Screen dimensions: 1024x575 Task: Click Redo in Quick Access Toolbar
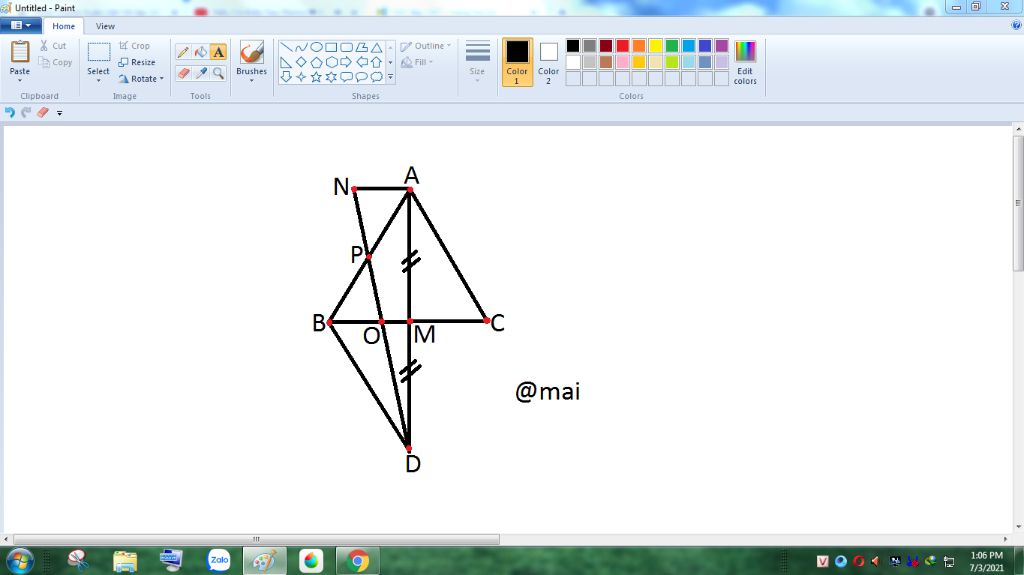tap(26, 112)
